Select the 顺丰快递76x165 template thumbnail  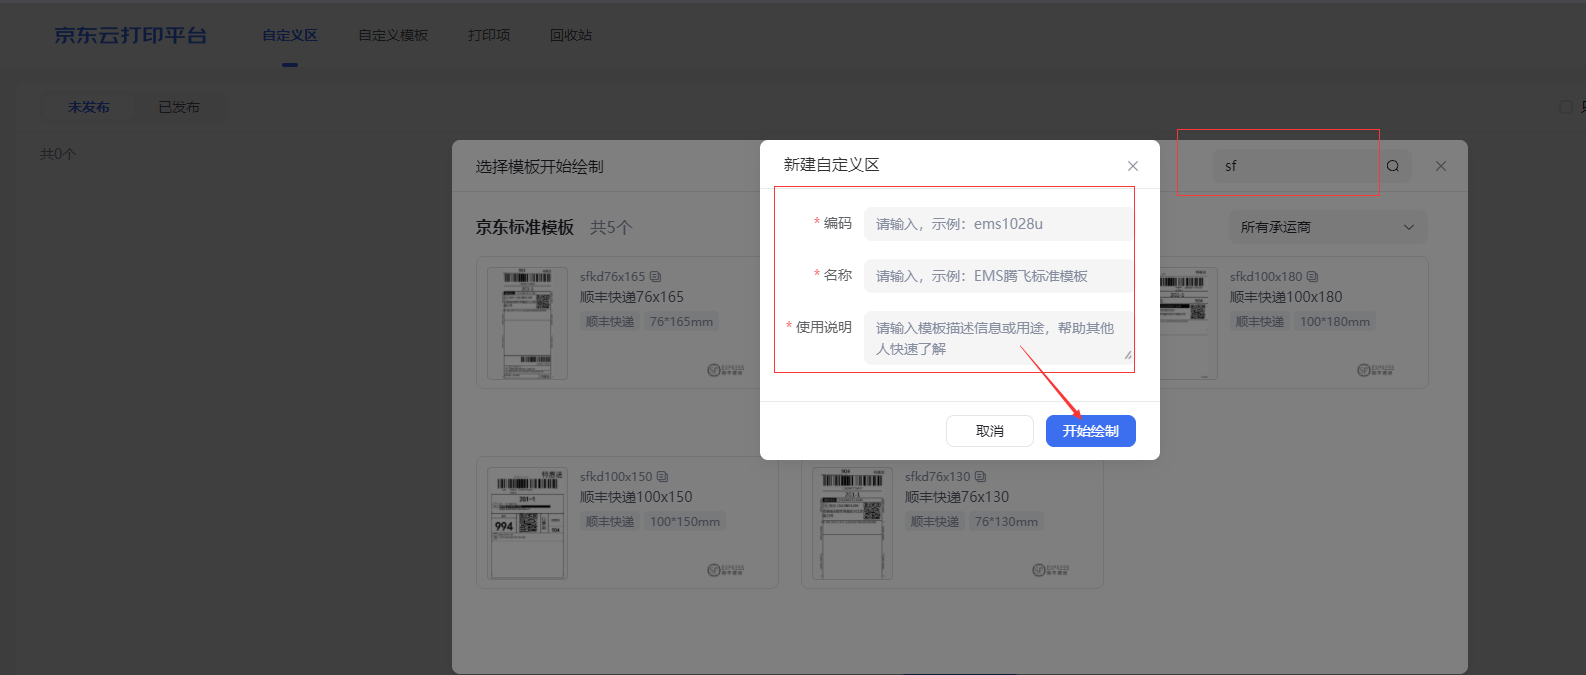[527, 323]
